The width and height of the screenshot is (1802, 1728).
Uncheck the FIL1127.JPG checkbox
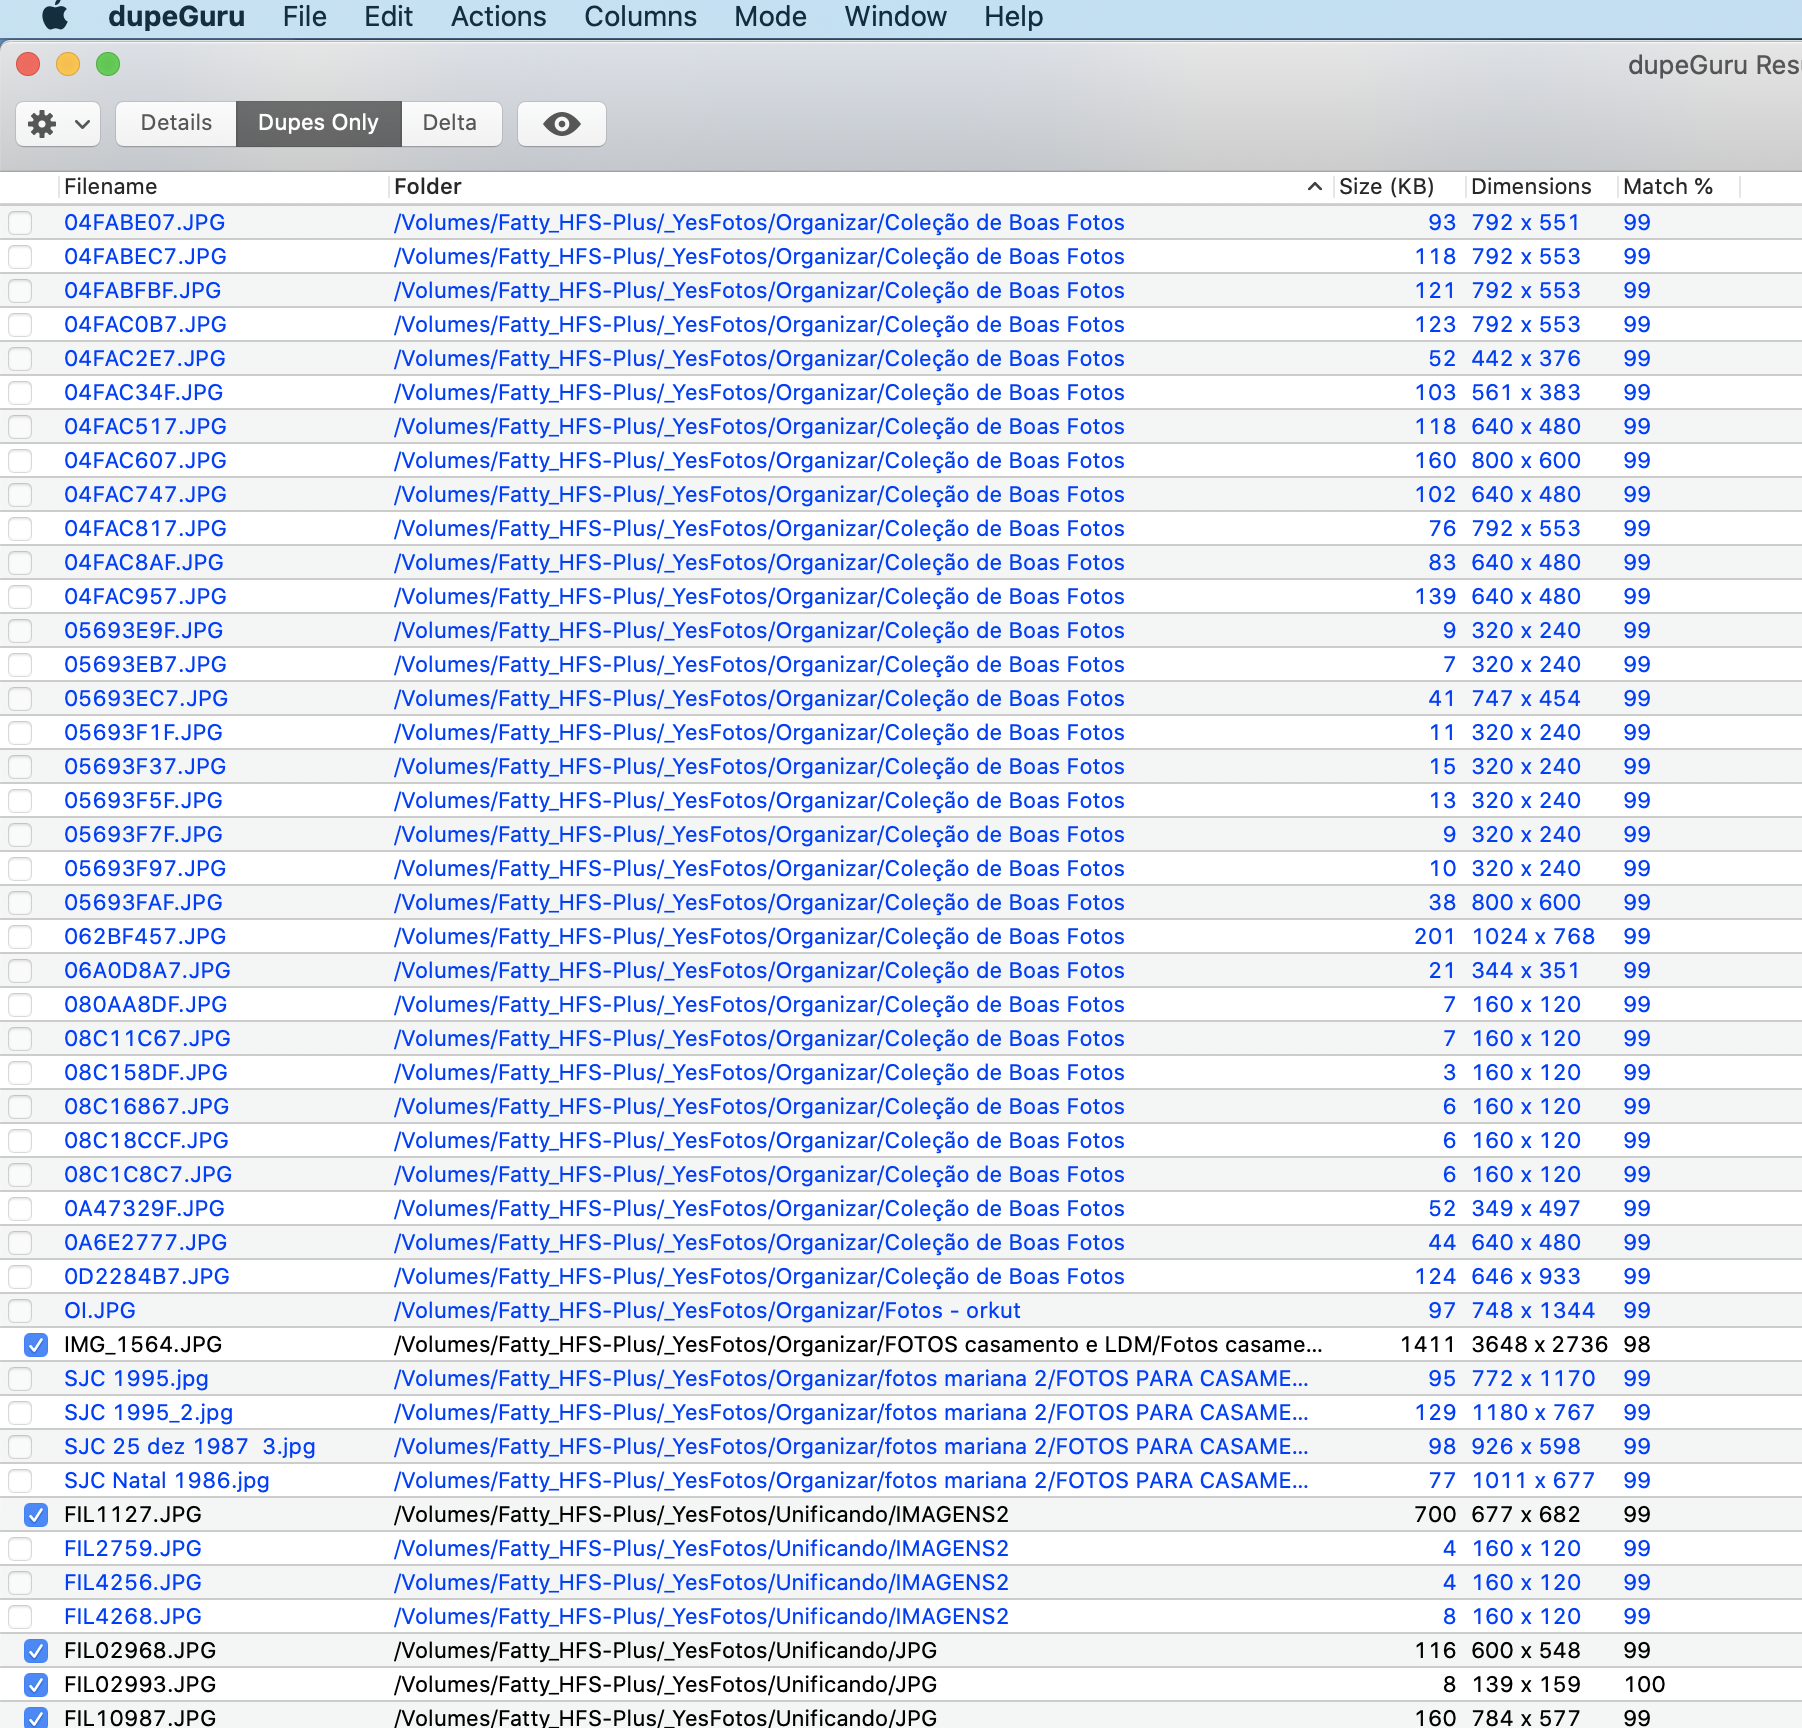coord(36,1515)
